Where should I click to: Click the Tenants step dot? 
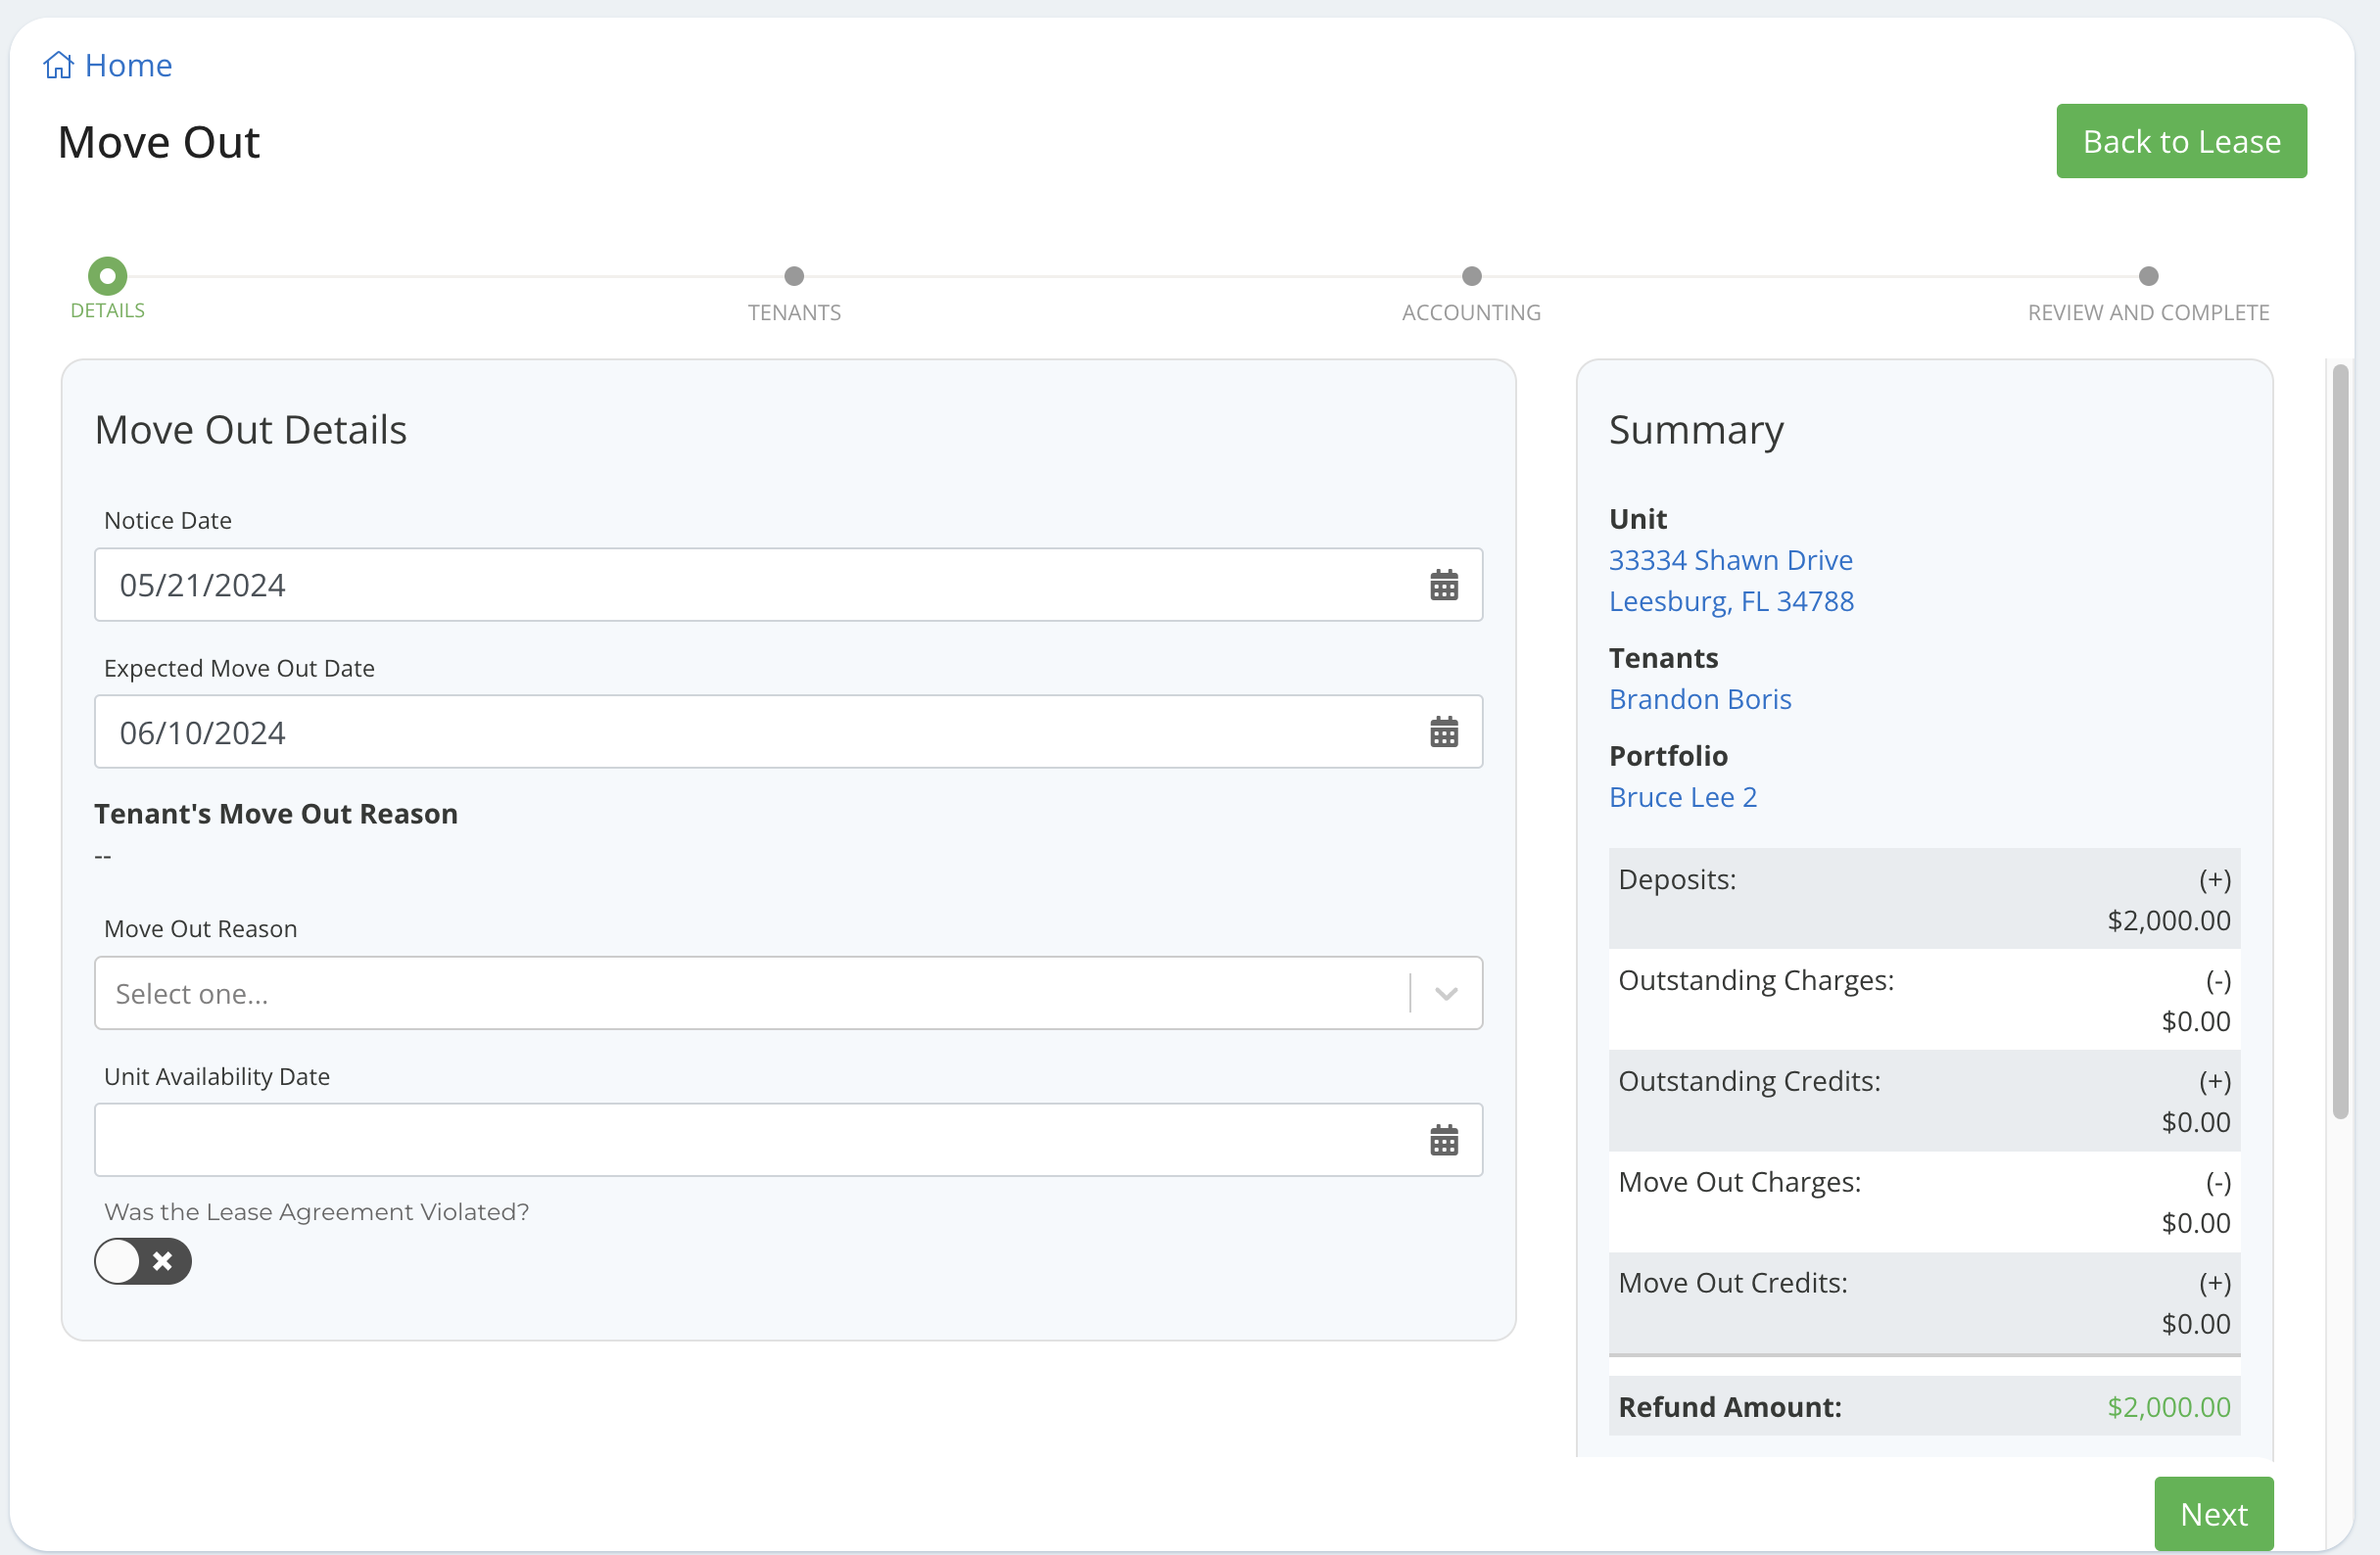(794, 276)
